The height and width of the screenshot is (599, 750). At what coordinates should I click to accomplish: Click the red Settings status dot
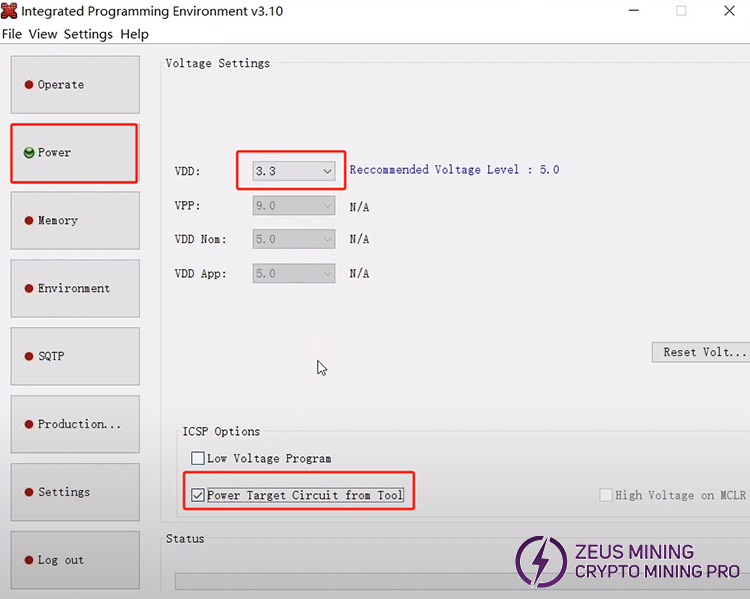click(29, 492)
